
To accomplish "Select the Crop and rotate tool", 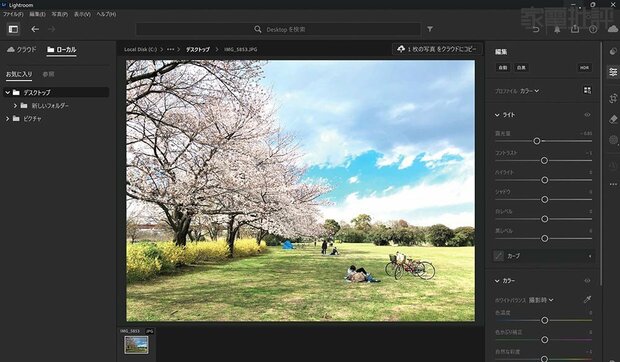I will pyautogui.click(x=613, y=98).
